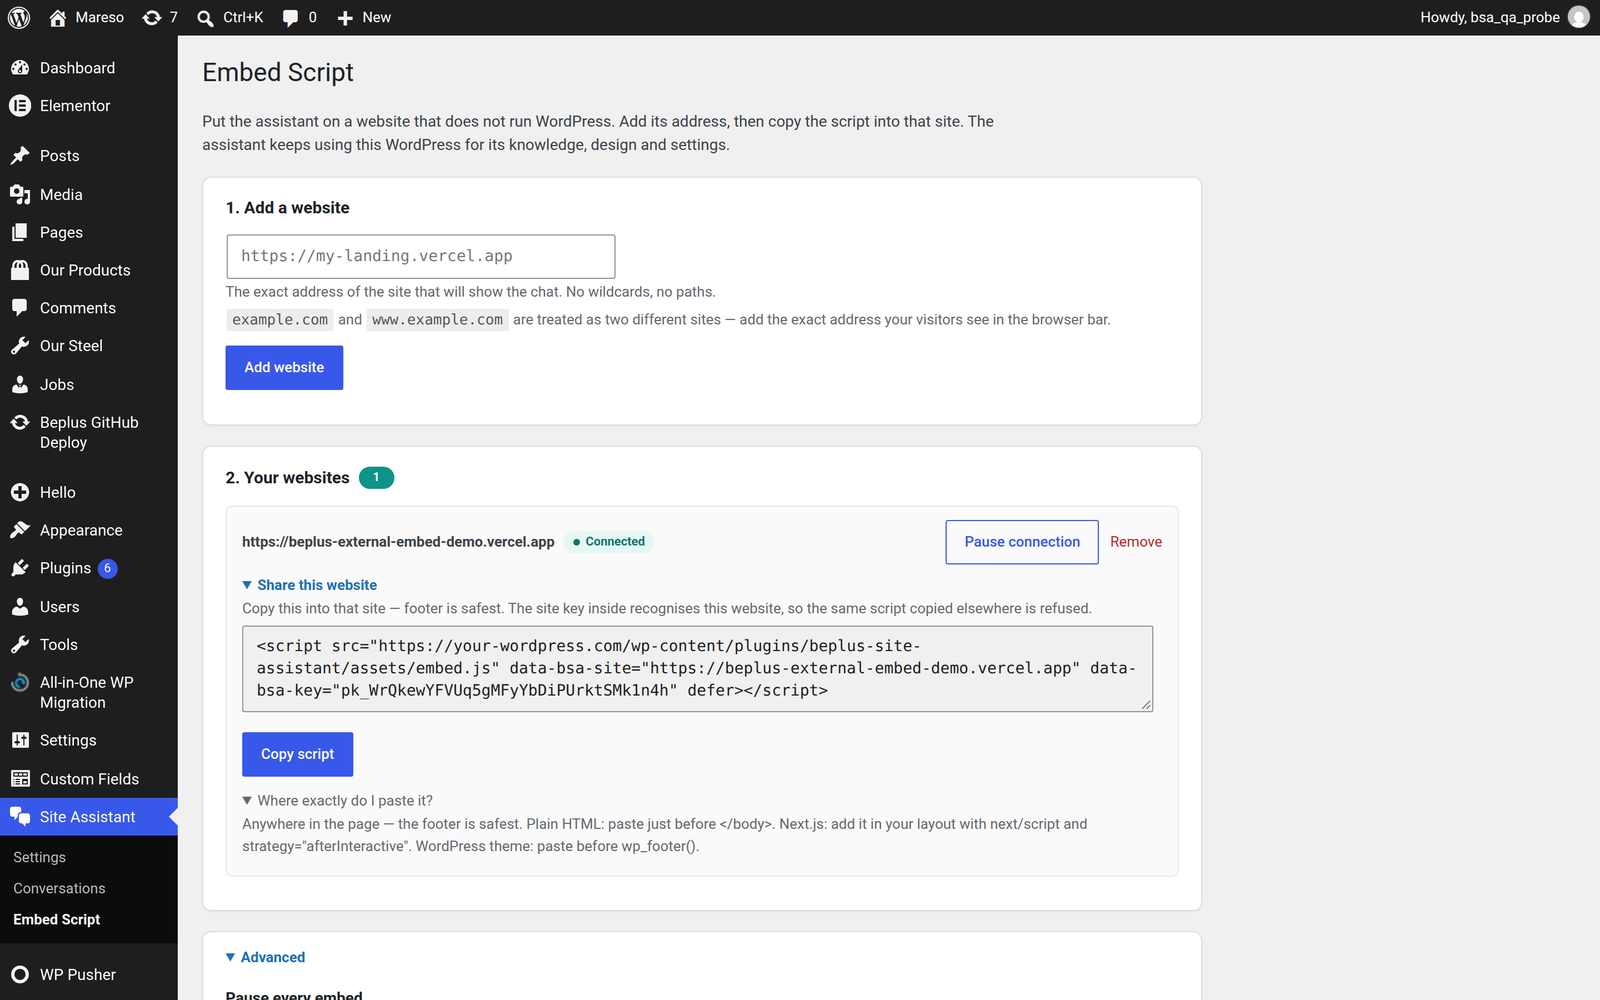Click the Posts pin icon

coord(20,156)
